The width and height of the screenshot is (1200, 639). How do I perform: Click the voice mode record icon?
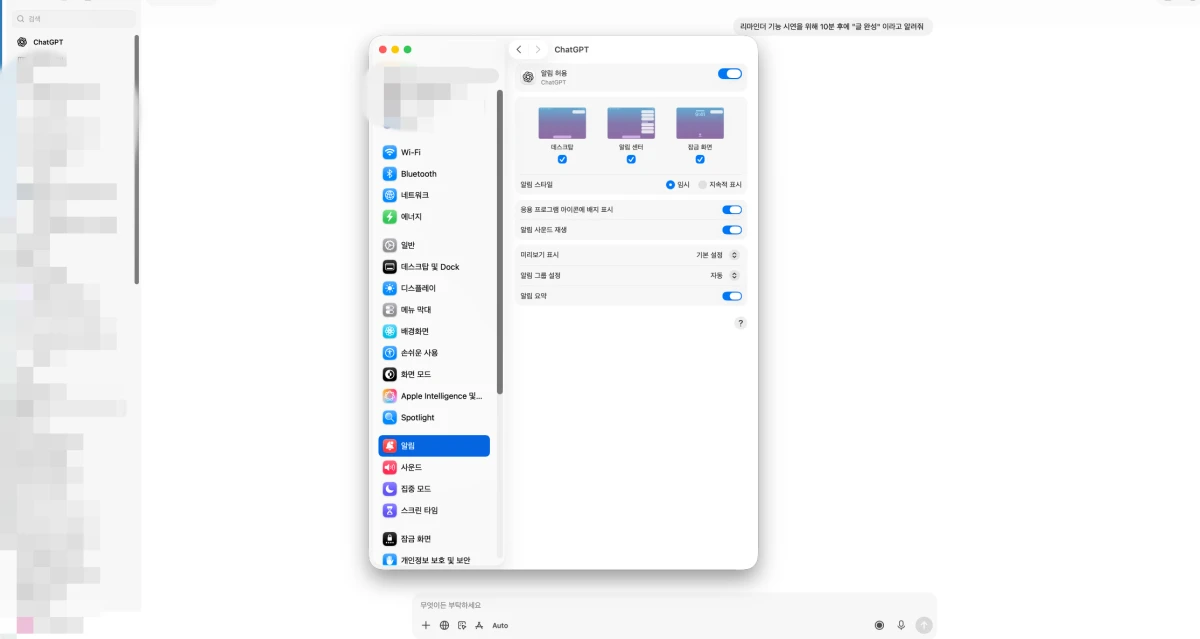(879, 625)
